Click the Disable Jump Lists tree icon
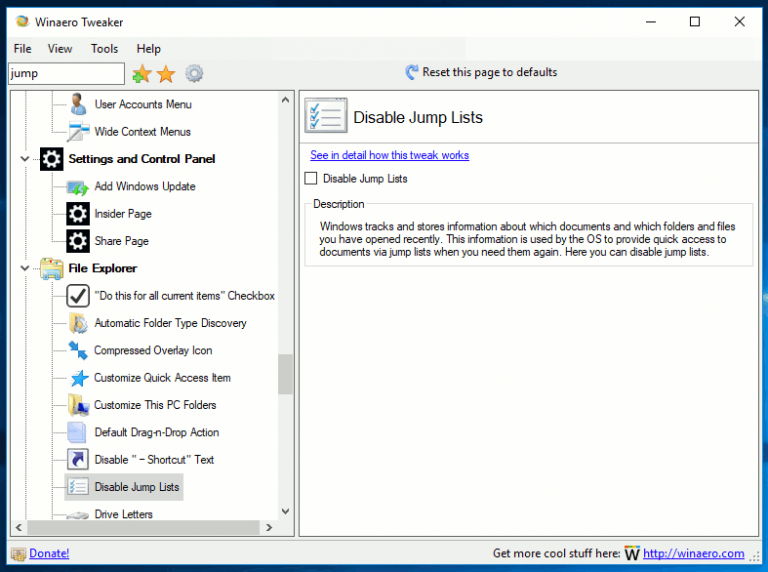This screenshot has width=768, height=572. [78, 487]
